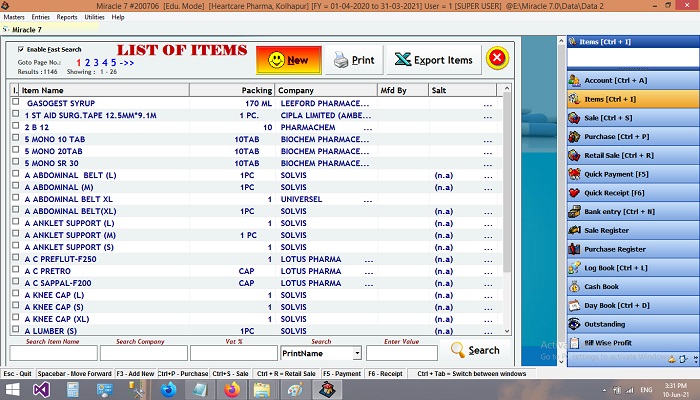Open the Day Book [Ctrl + D] icon
This screenshot has height=400, width=700.
(574, 305)
